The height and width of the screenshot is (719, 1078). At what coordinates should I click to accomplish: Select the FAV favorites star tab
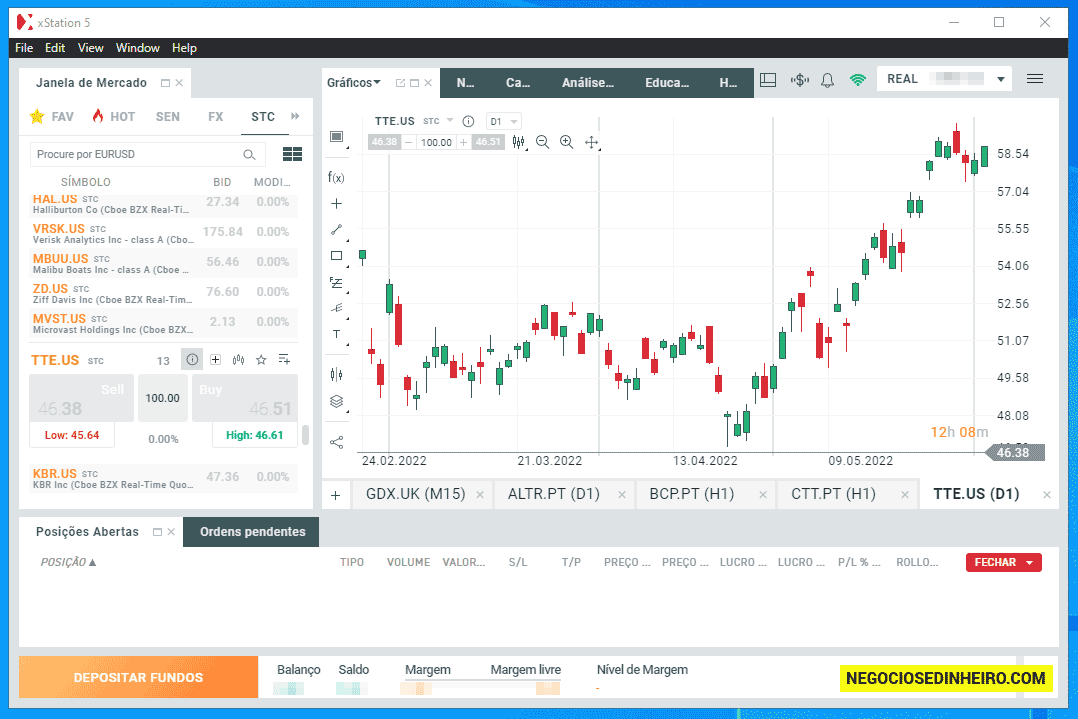point(52,116)
